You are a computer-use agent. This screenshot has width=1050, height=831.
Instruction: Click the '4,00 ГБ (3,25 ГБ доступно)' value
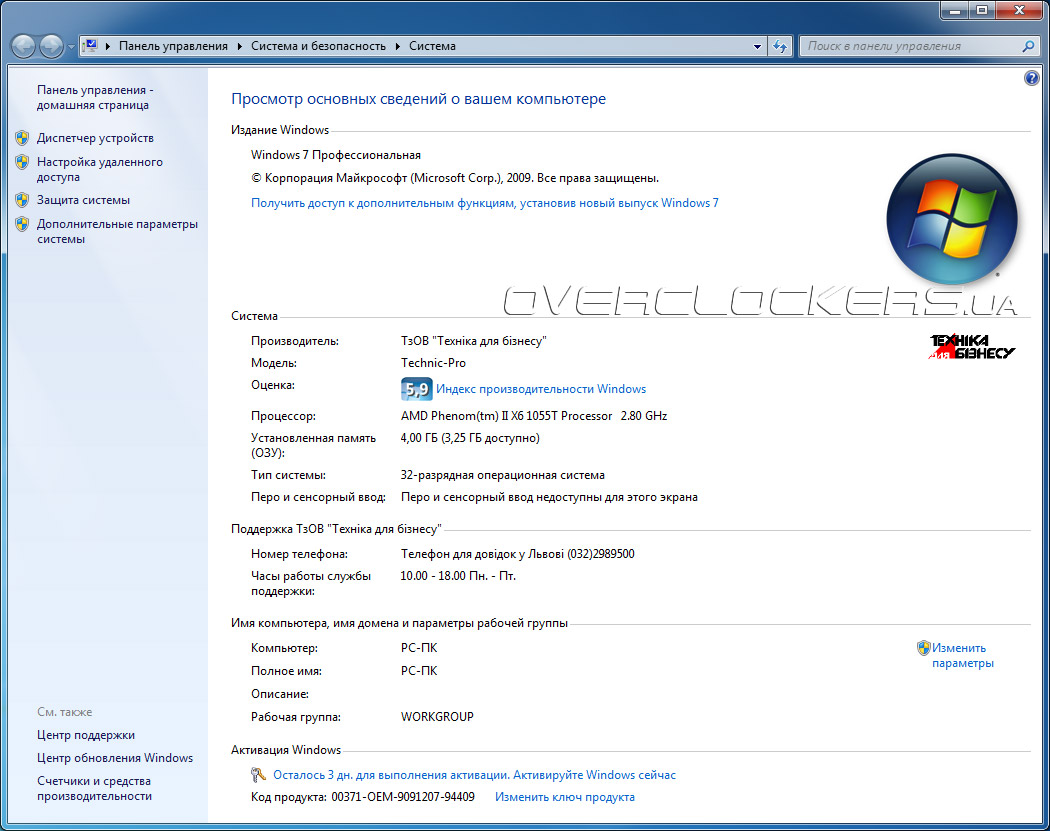click(470, 438)
